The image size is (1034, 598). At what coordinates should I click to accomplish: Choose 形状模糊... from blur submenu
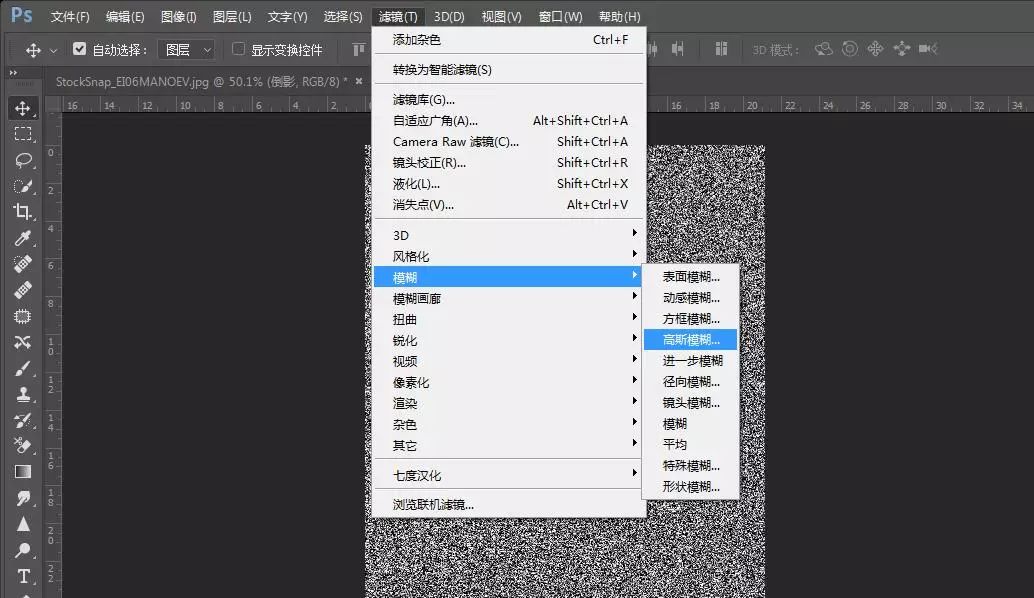coord(690,487)
